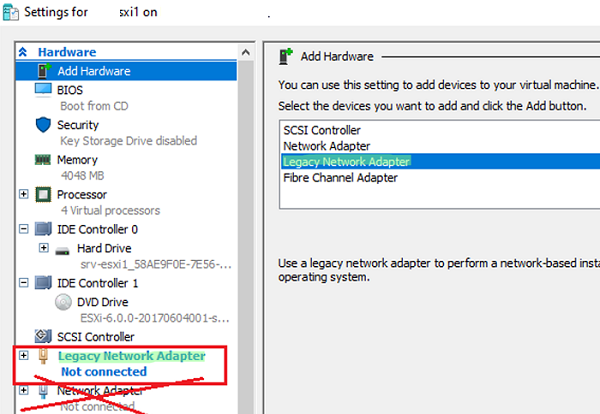Click the Add Hardware tree icon
Screen dimensions: 600x414
(44, 71)
